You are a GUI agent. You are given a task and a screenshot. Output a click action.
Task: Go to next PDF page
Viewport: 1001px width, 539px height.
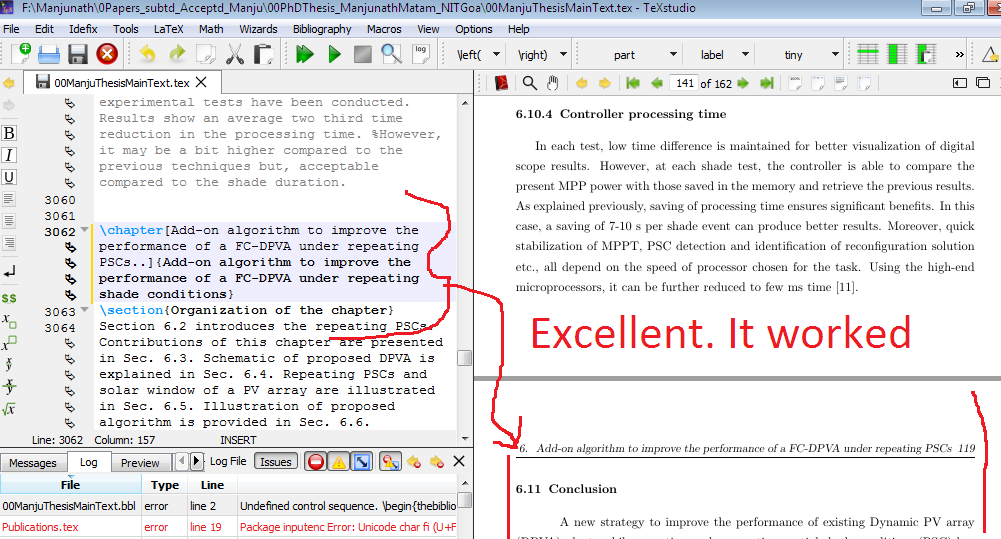coord(742,83)
